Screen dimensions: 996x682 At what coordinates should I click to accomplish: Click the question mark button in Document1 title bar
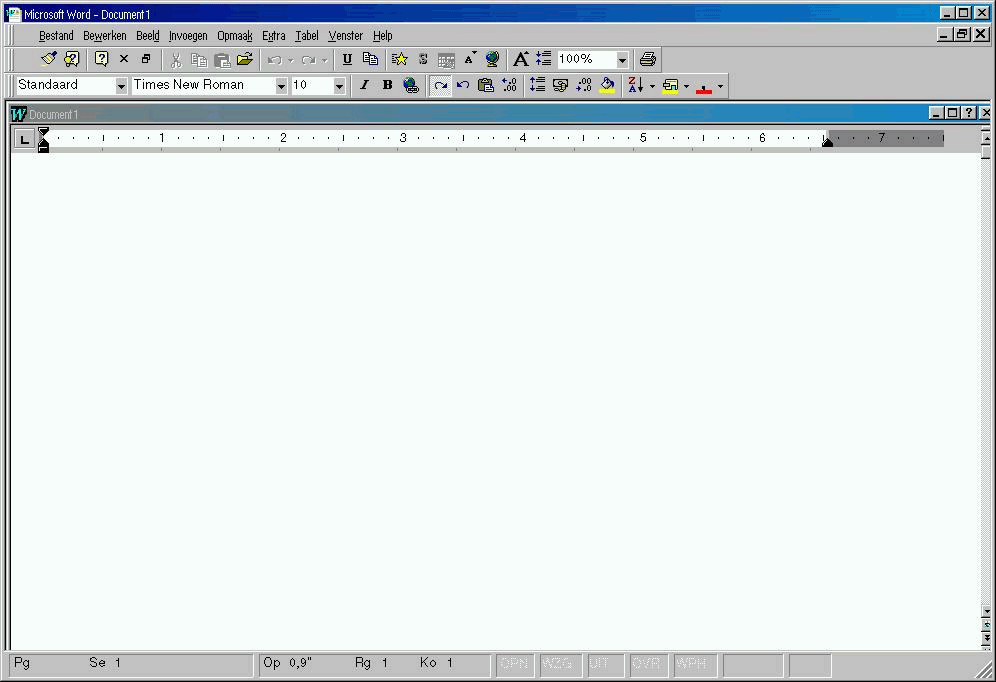point(968,113)
